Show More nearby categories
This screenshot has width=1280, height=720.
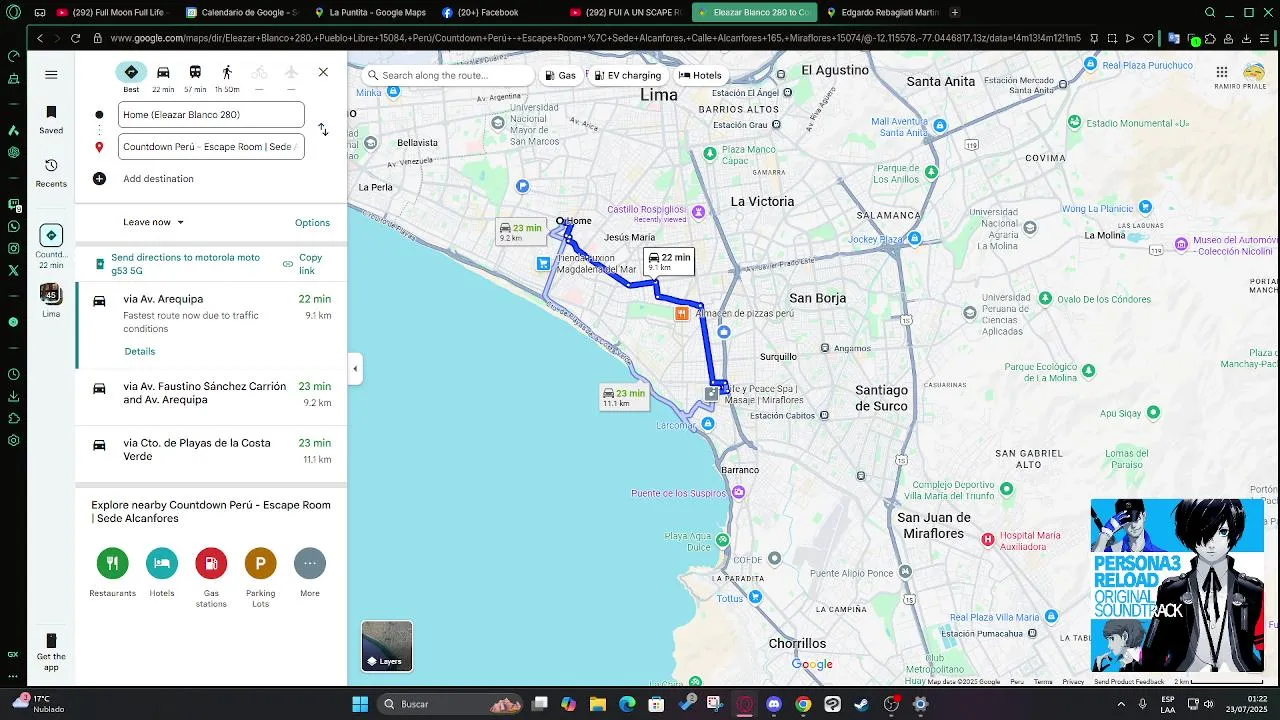pos(310,573)
